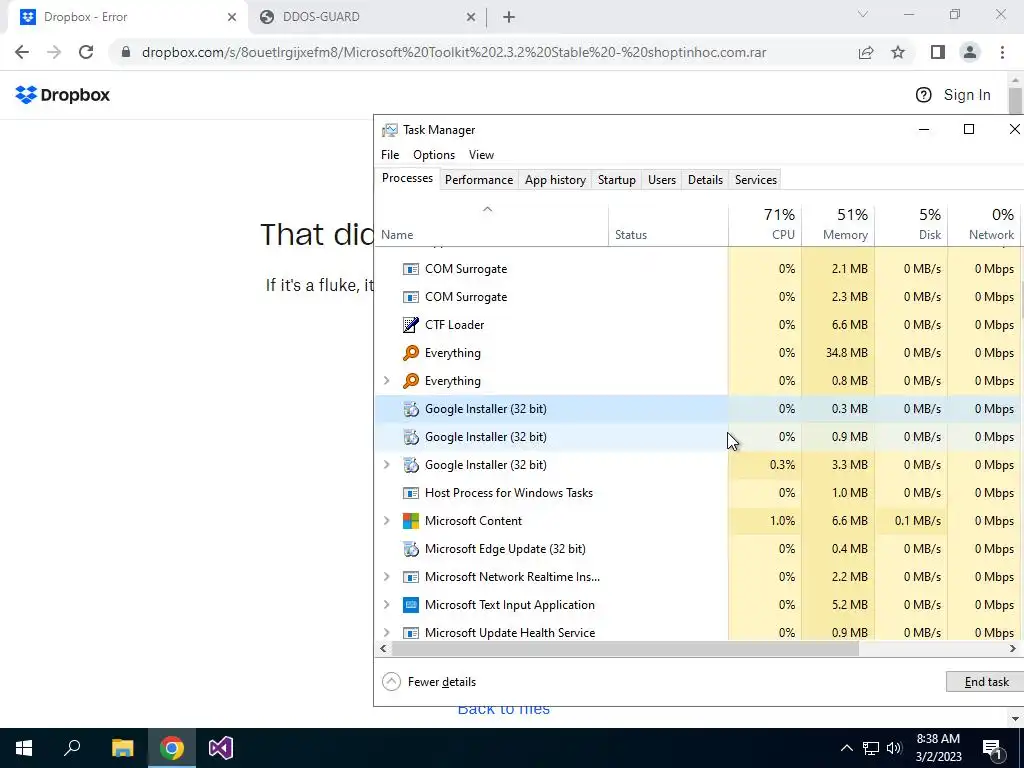Image resolution: width=1024 pixels, height=768 pixels.
Task: Click the padlock site info icon
Action: point(126,52)
